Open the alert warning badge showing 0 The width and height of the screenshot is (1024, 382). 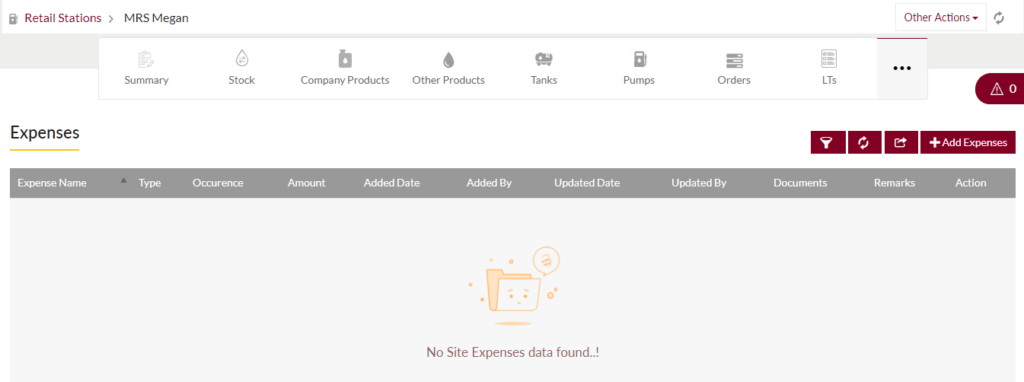(x=1000, y=89)
